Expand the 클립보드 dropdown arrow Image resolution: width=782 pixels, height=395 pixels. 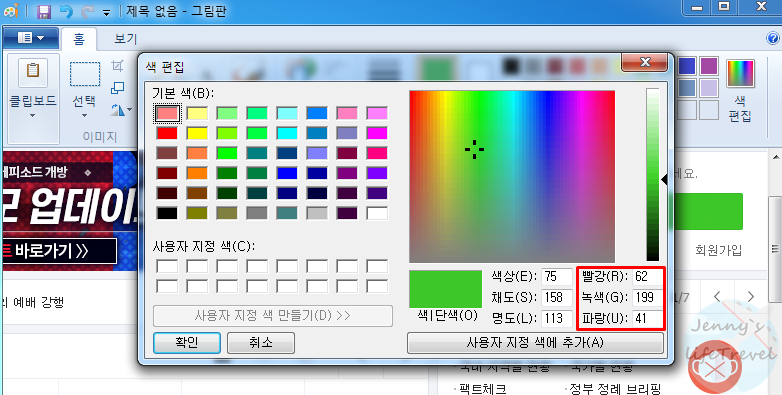32,116
